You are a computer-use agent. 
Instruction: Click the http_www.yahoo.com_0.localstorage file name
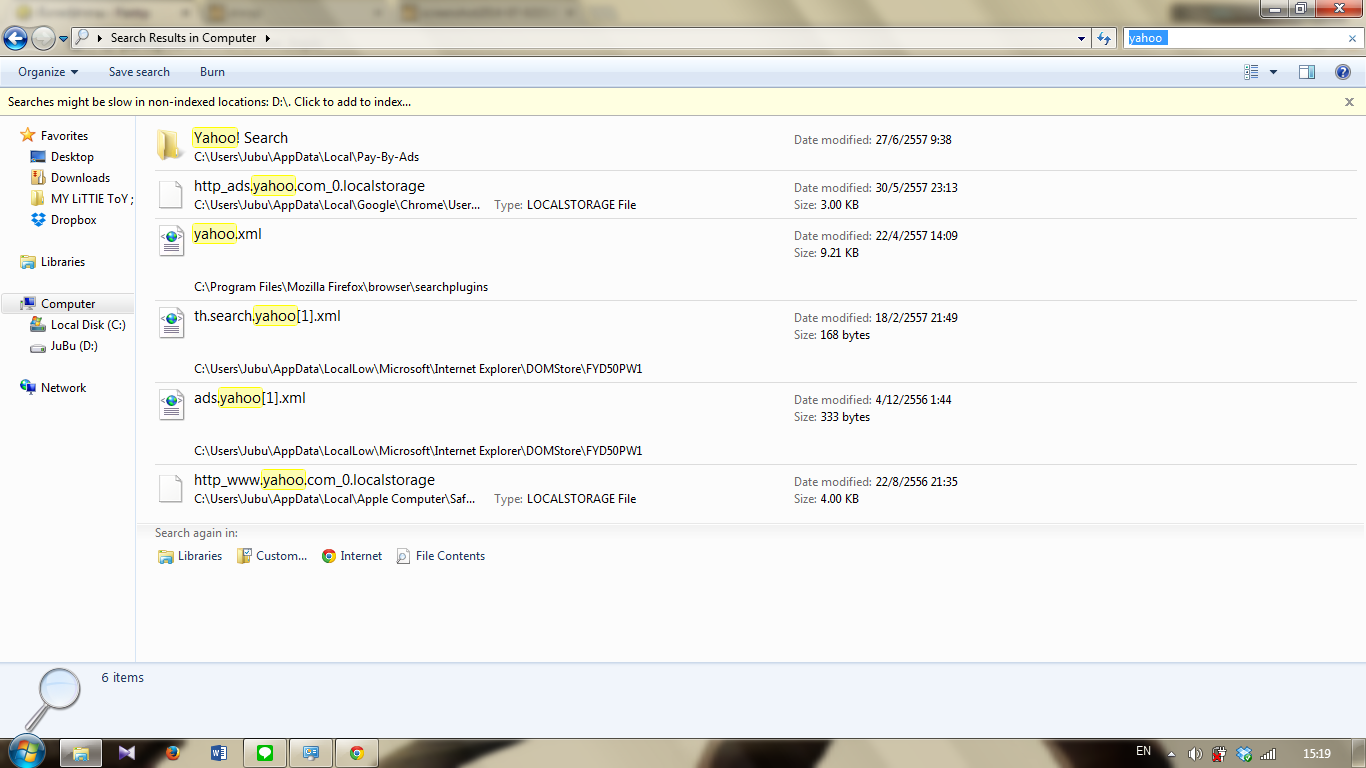tap(314, 480)
